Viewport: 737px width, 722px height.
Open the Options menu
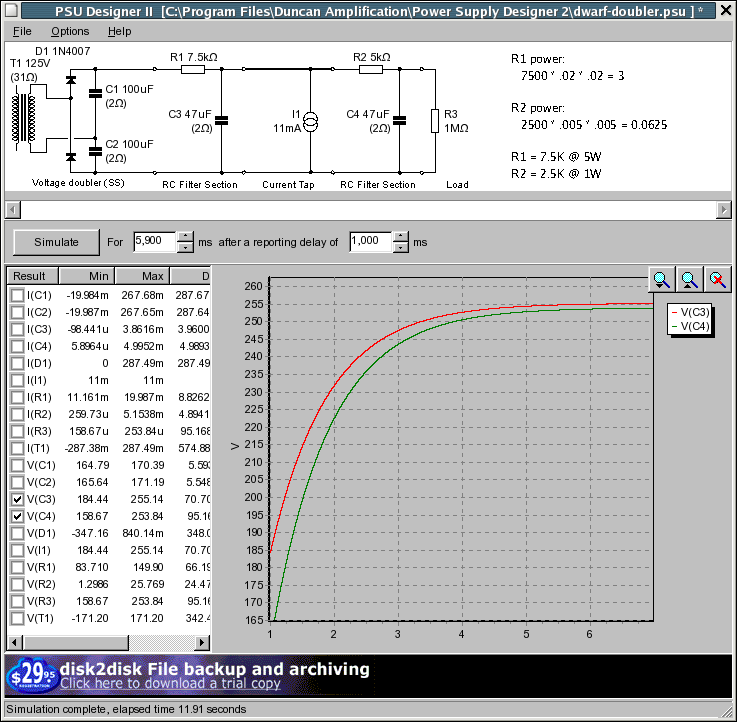click(70, 32)
